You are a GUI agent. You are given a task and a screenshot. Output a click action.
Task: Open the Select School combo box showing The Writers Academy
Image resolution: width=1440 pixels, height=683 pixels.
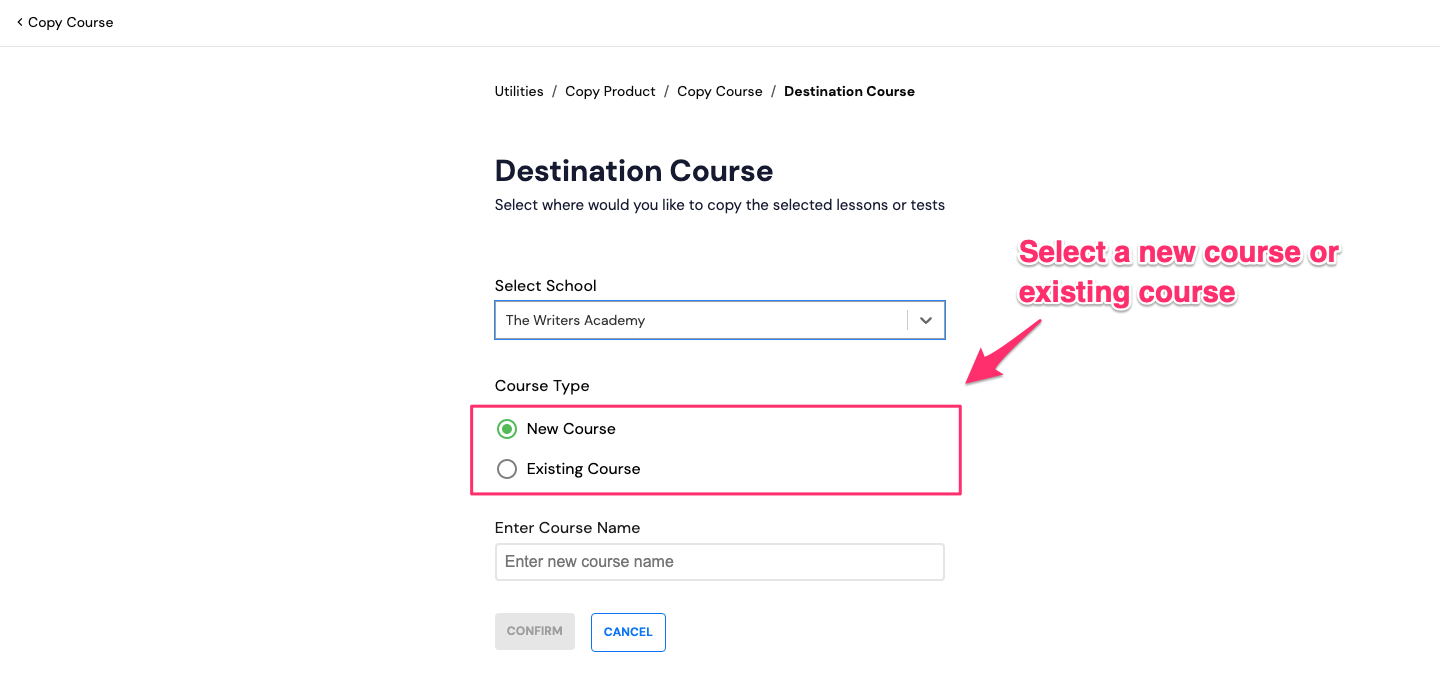click(x=719, y=320)
